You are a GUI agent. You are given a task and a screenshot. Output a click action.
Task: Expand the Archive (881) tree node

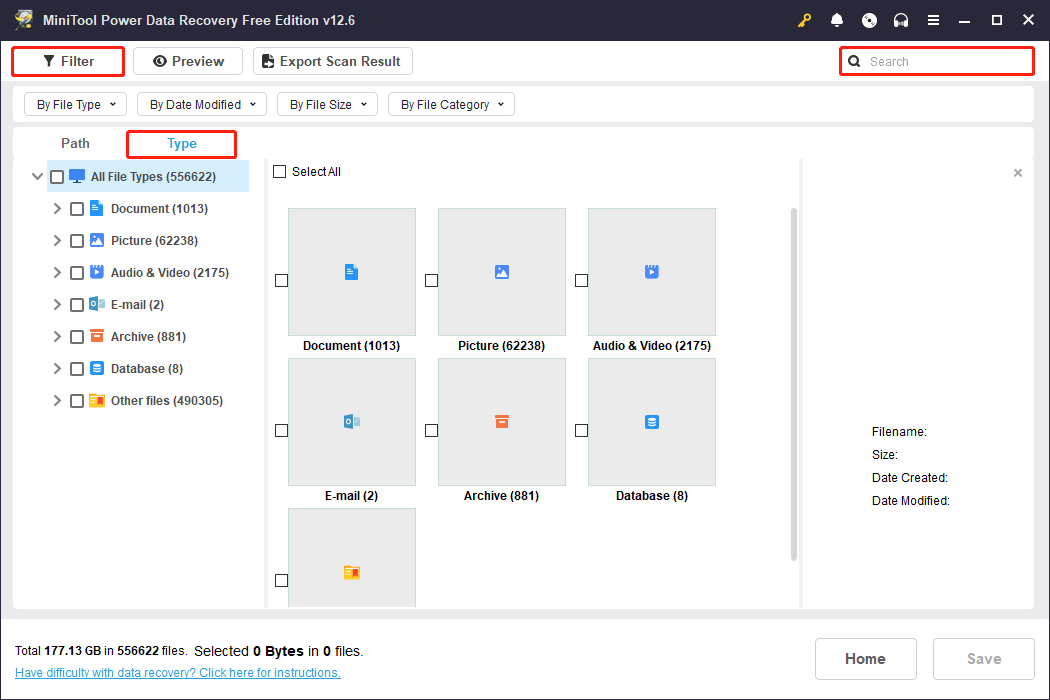coord(57,336)
